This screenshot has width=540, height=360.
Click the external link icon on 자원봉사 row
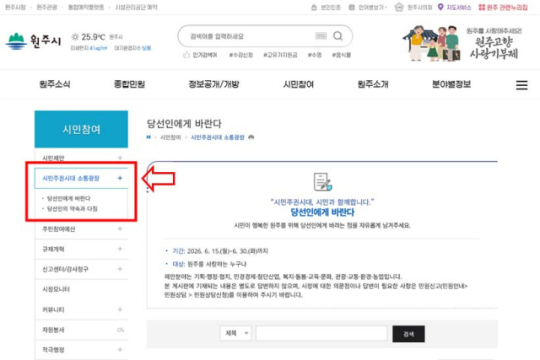(120, 330)
